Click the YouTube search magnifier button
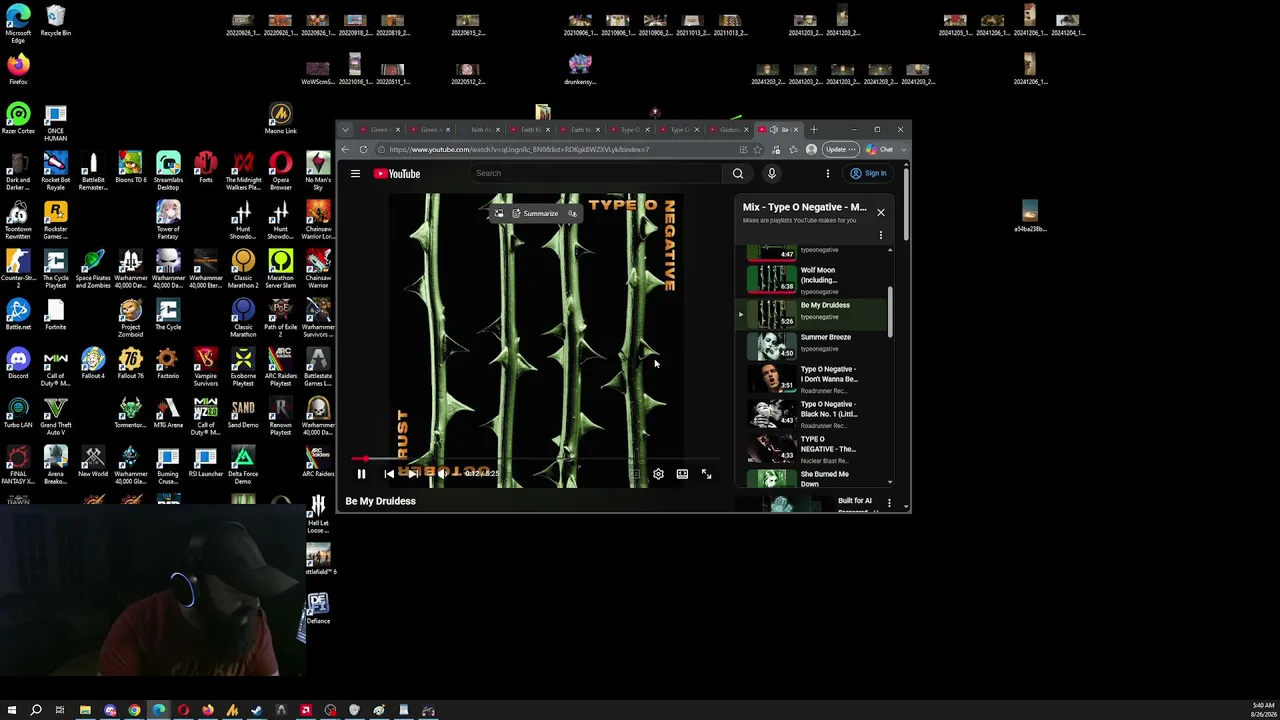 (x=738, y=174)
